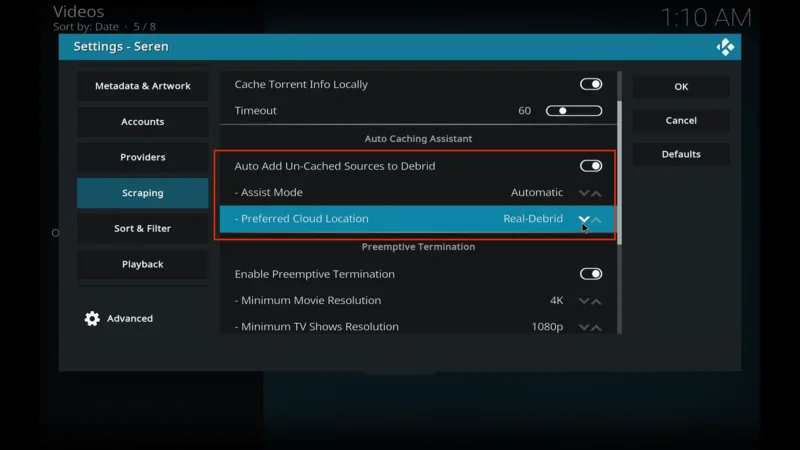The height and width of the screenshot is (450, 800).
Task: Click the 1080p TV resolution value
Action: [x=547, y=327]
